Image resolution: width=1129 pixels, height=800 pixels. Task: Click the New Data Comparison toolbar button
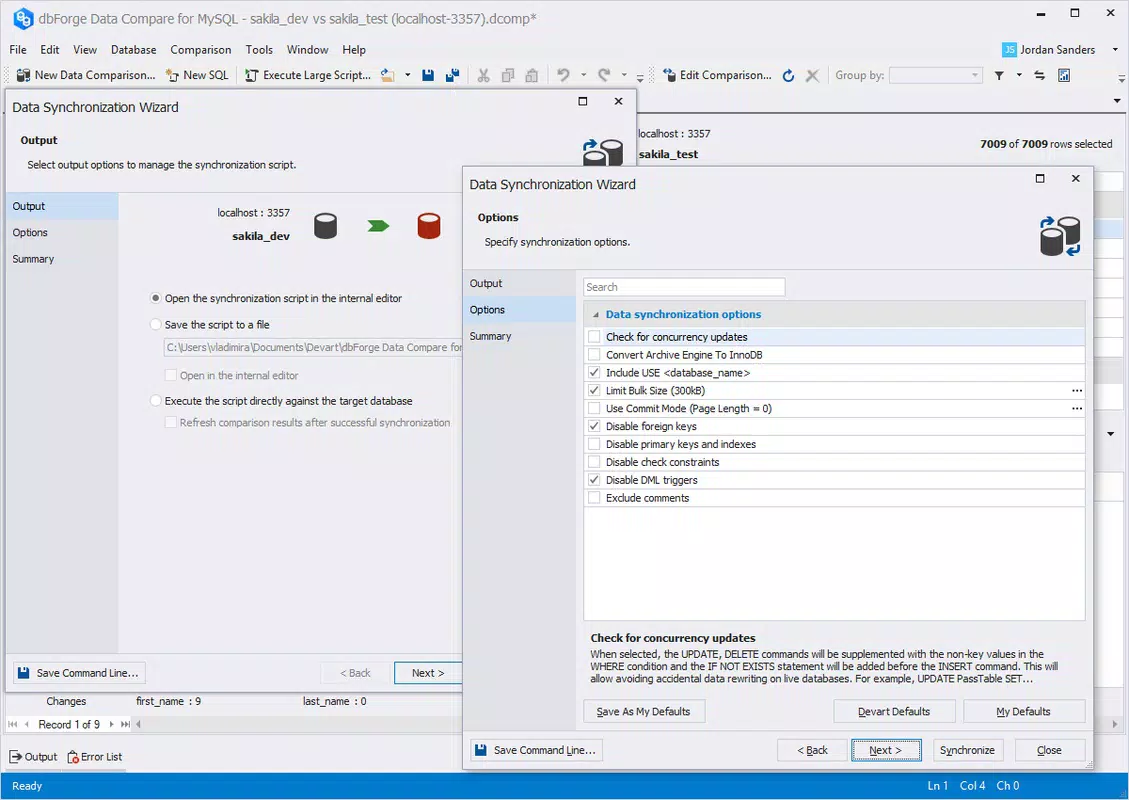click(x=86, y=75)
